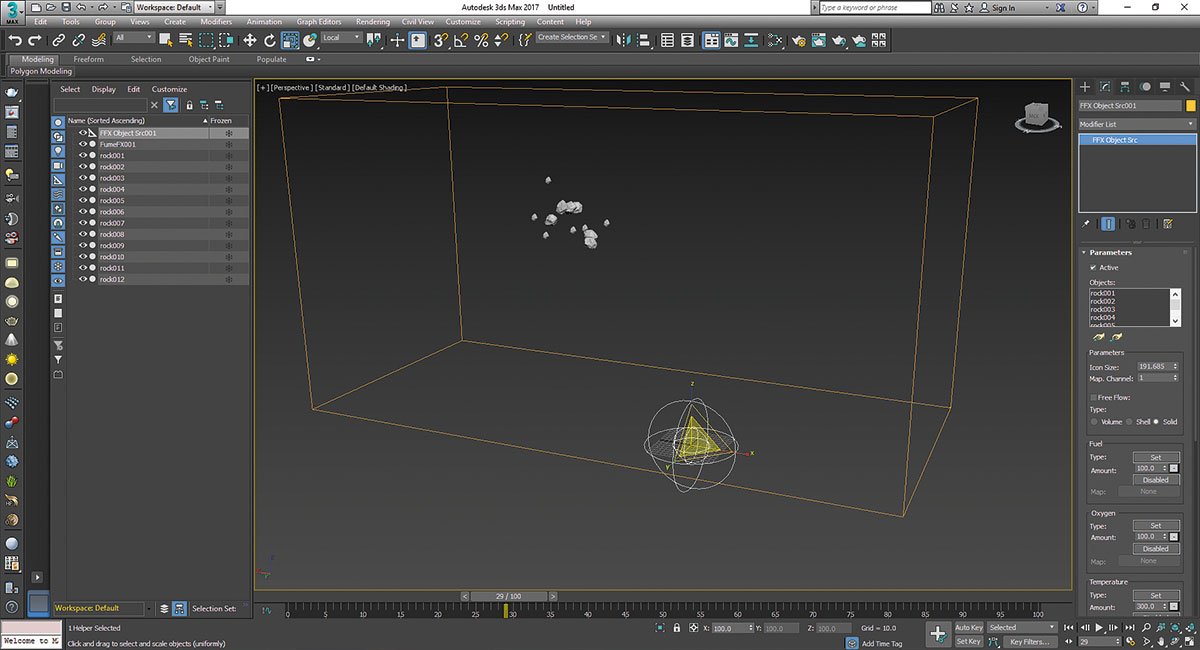Viewport: 1200px width, 650px height.
Task: Select the Shell type radio button
Action: click(1129, 421)
